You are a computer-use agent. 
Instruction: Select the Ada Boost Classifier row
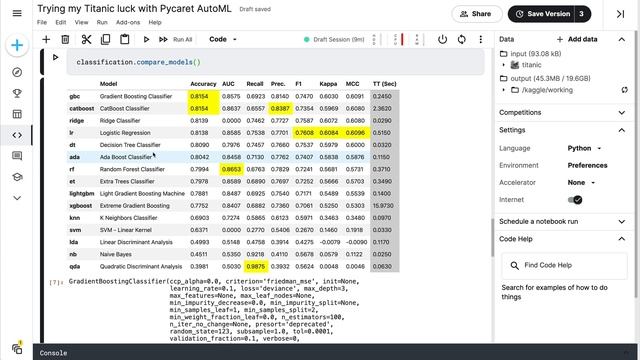pyautogui.click(x=233, y=157)
